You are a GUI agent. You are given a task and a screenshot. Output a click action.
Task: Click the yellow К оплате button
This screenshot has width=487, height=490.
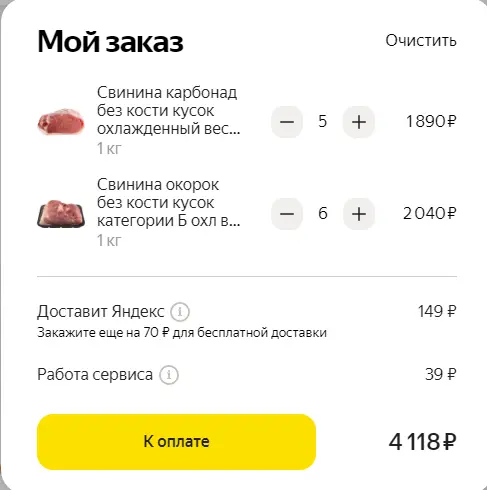(176, 442)
